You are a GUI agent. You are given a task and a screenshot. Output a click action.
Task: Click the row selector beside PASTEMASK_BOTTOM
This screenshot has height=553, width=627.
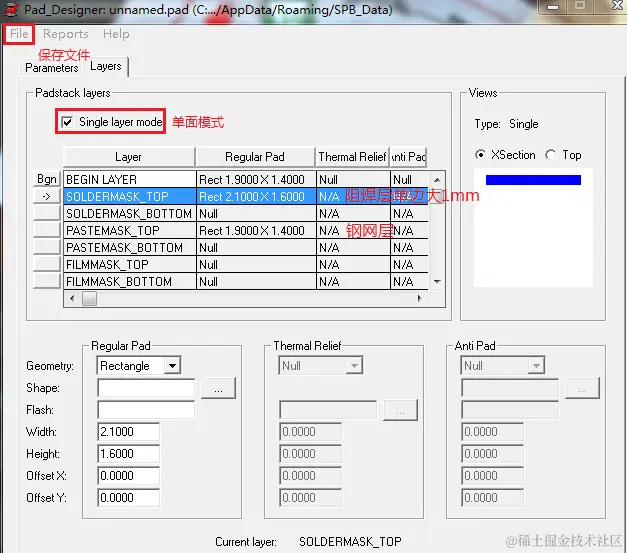pos(47,247)
